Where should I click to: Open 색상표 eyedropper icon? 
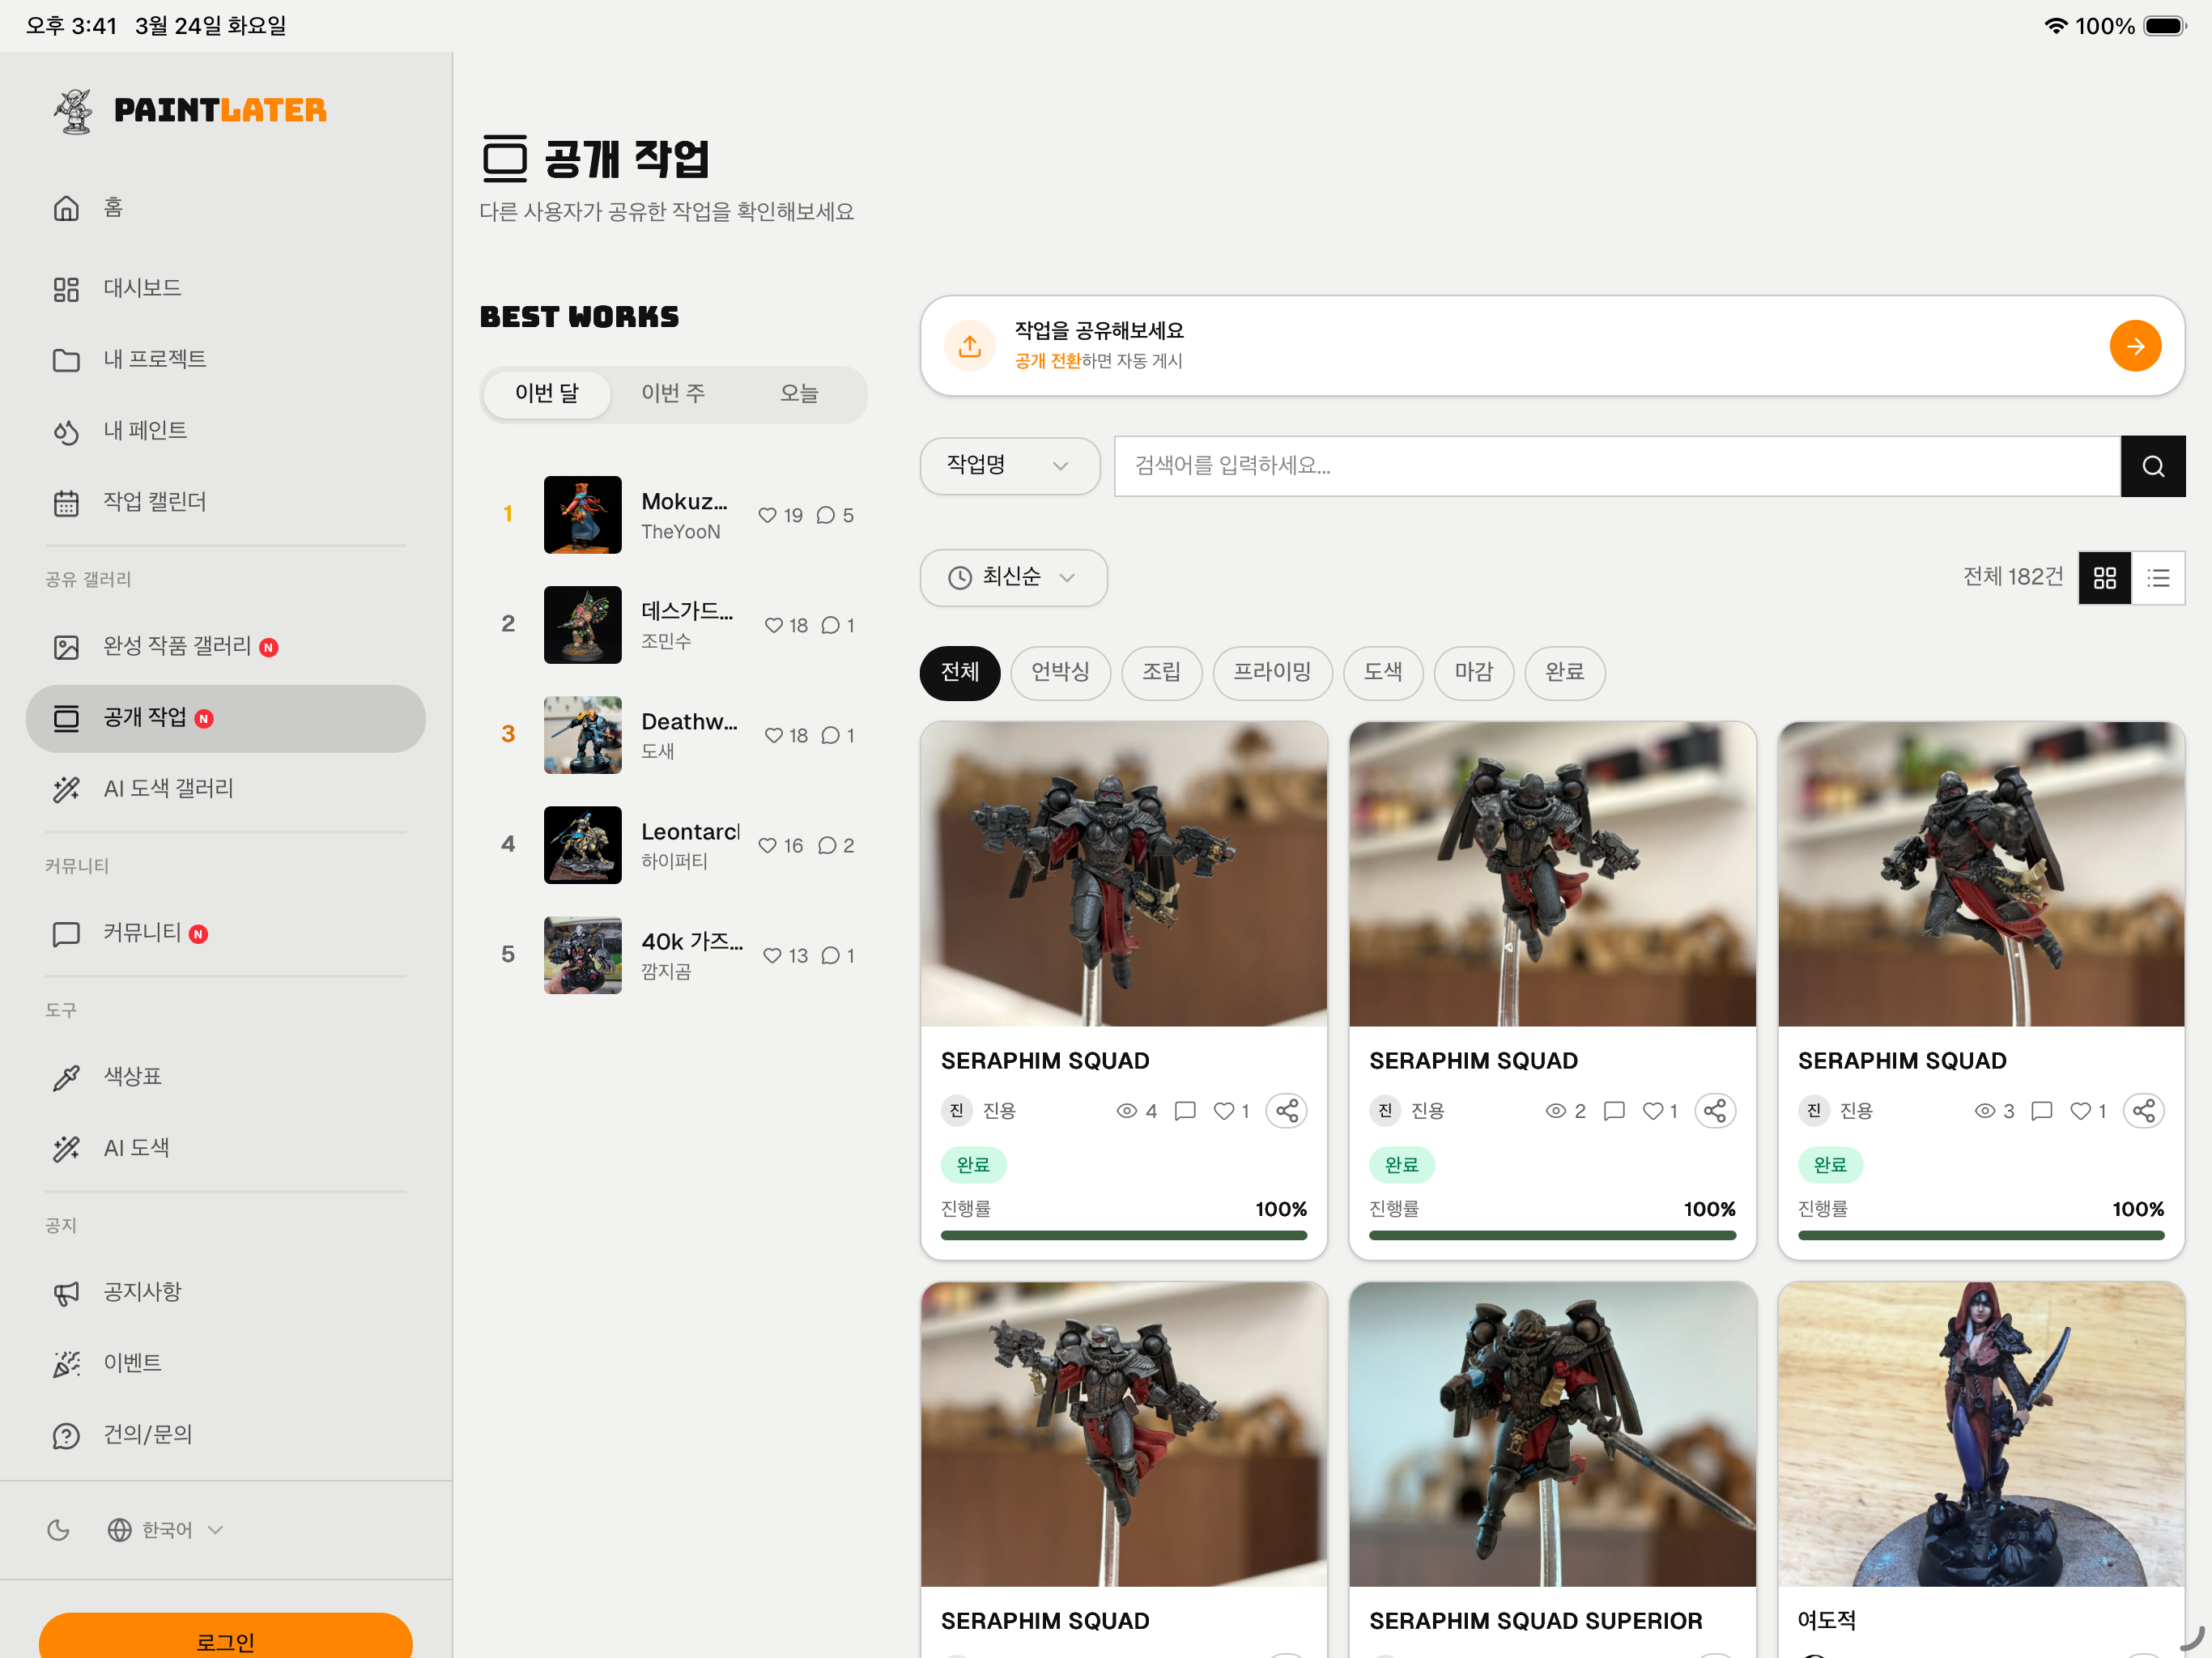[x=66, y=1077]
